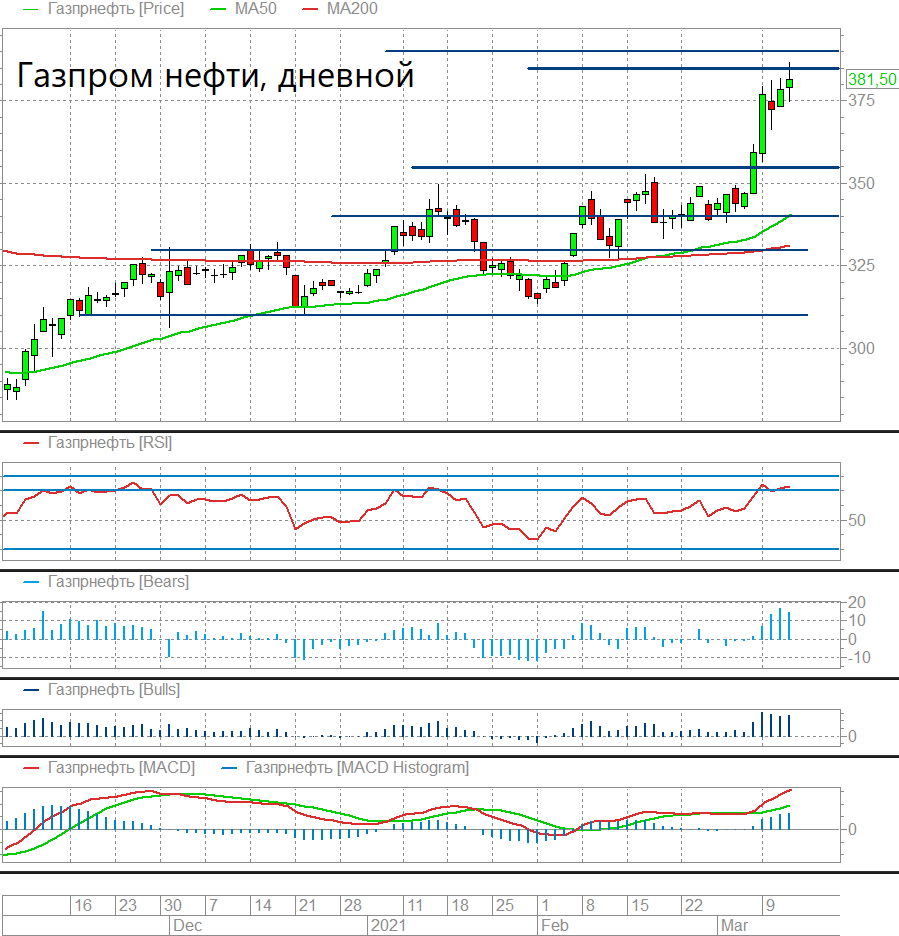Click the Газпрнефть [Price] legend label

[116, 9]
